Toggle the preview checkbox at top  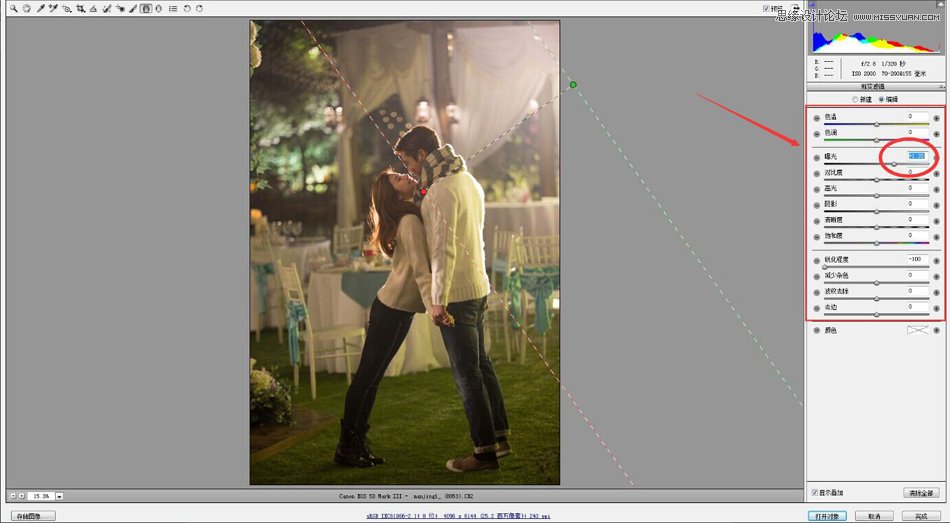tap(766, 8)
